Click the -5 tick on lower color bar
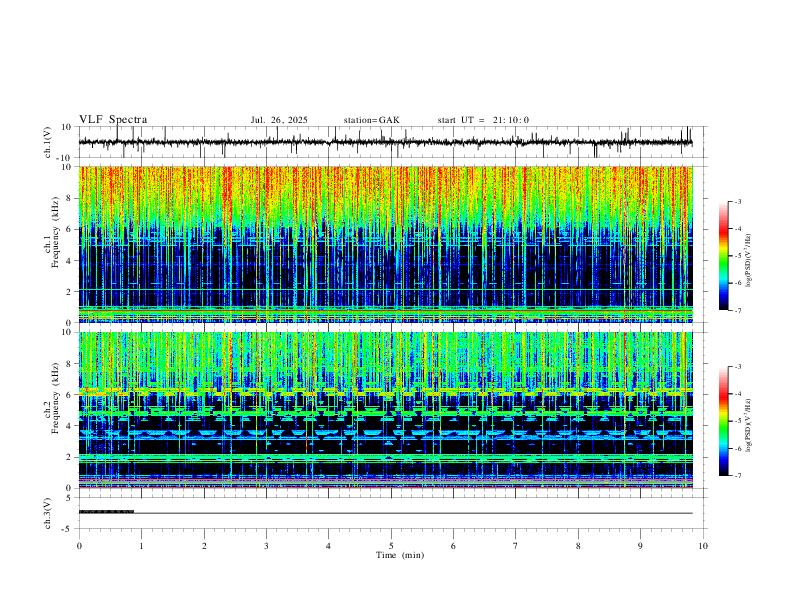Viewport: 792px width, 612px height. [x=737, y=421]
